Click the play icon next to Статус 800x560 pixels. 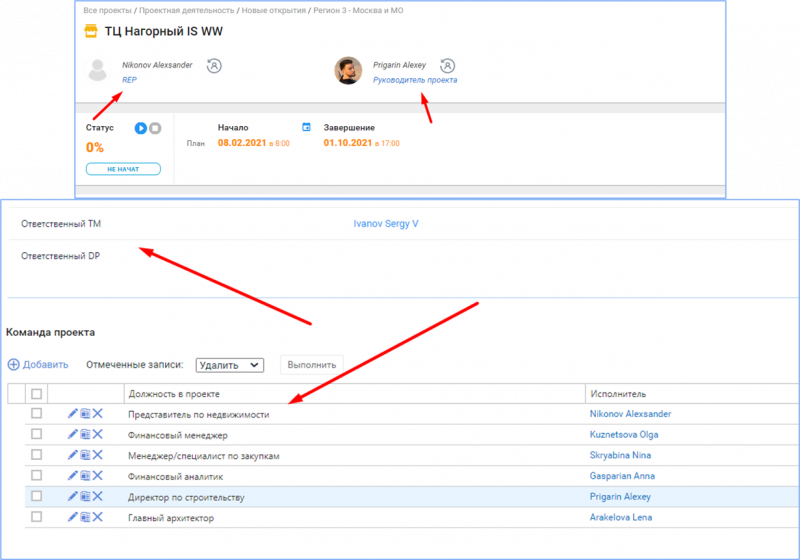click(x=141, y=128)
